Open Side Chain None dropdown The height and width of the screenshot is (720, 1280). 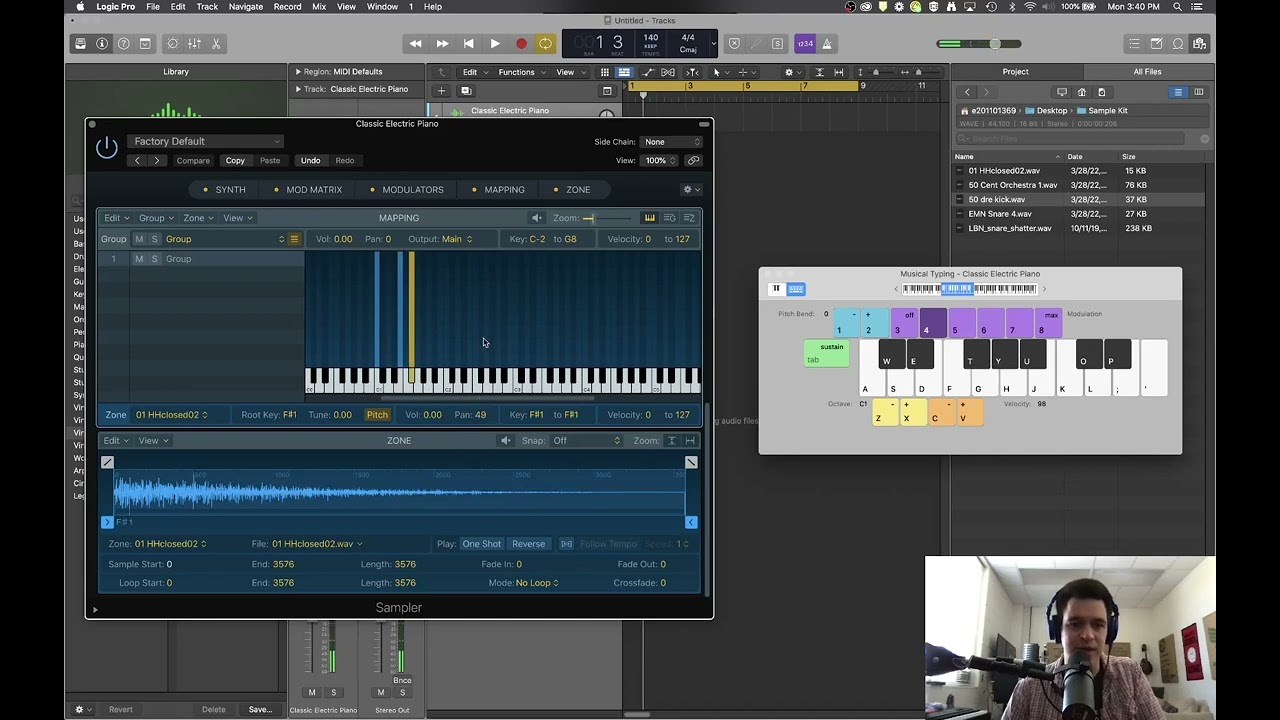[672, 141]
